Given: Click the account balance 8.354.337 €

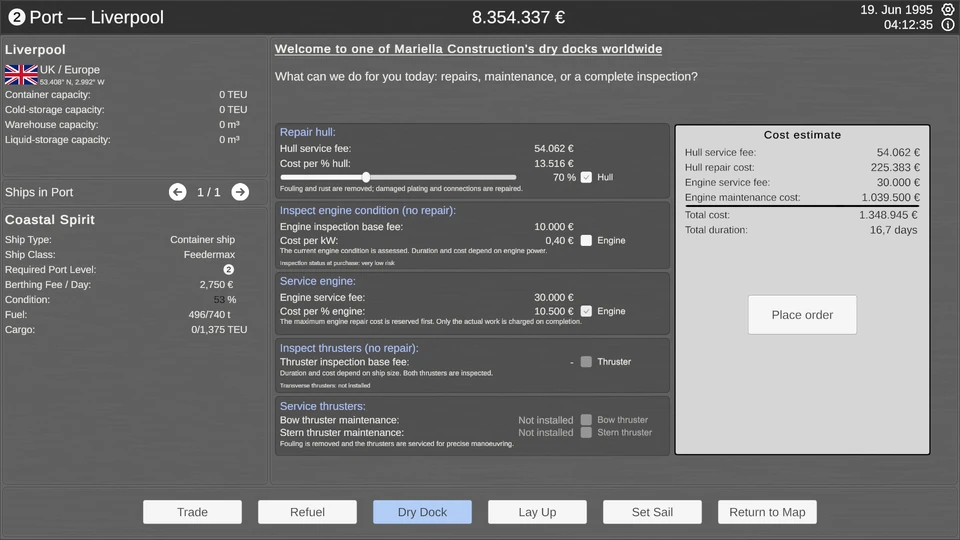Looking at the screenshot, I should coord(518,17).
